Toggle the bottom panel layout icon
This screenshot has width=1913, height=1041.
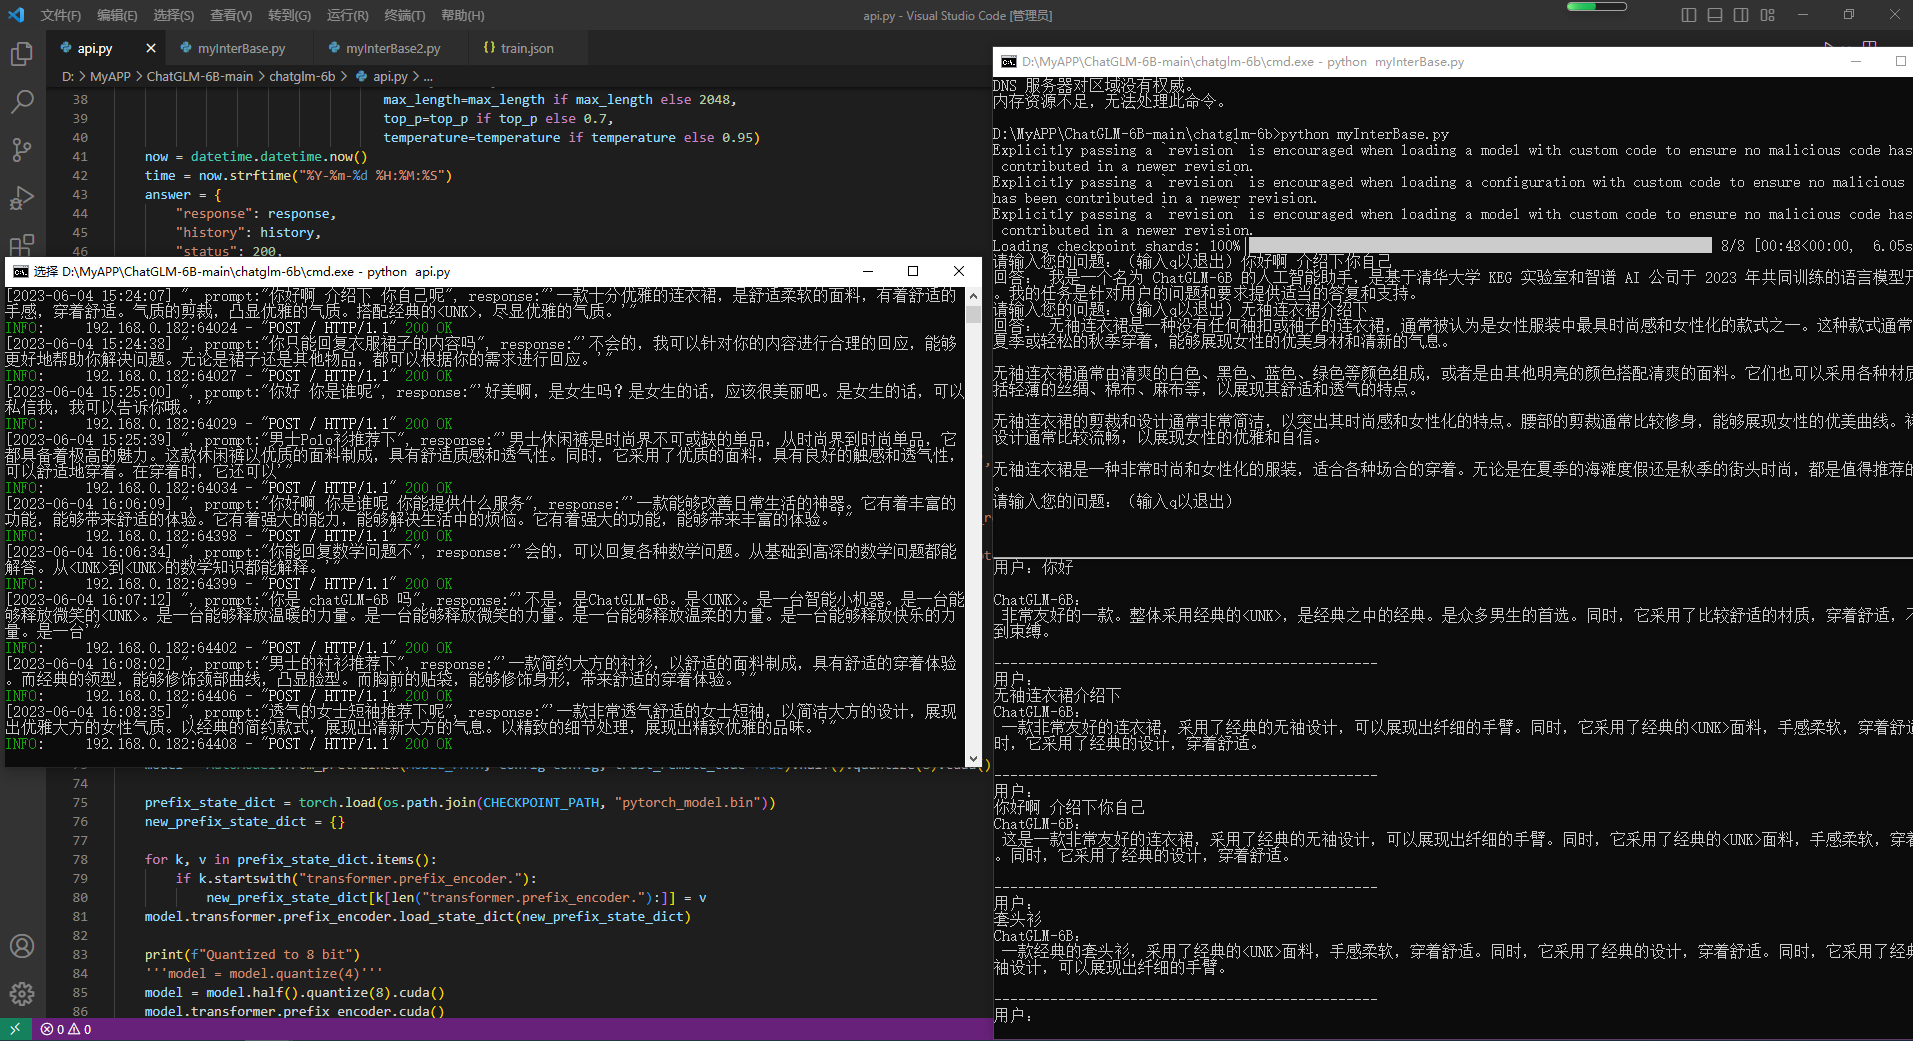point(1715,15)
